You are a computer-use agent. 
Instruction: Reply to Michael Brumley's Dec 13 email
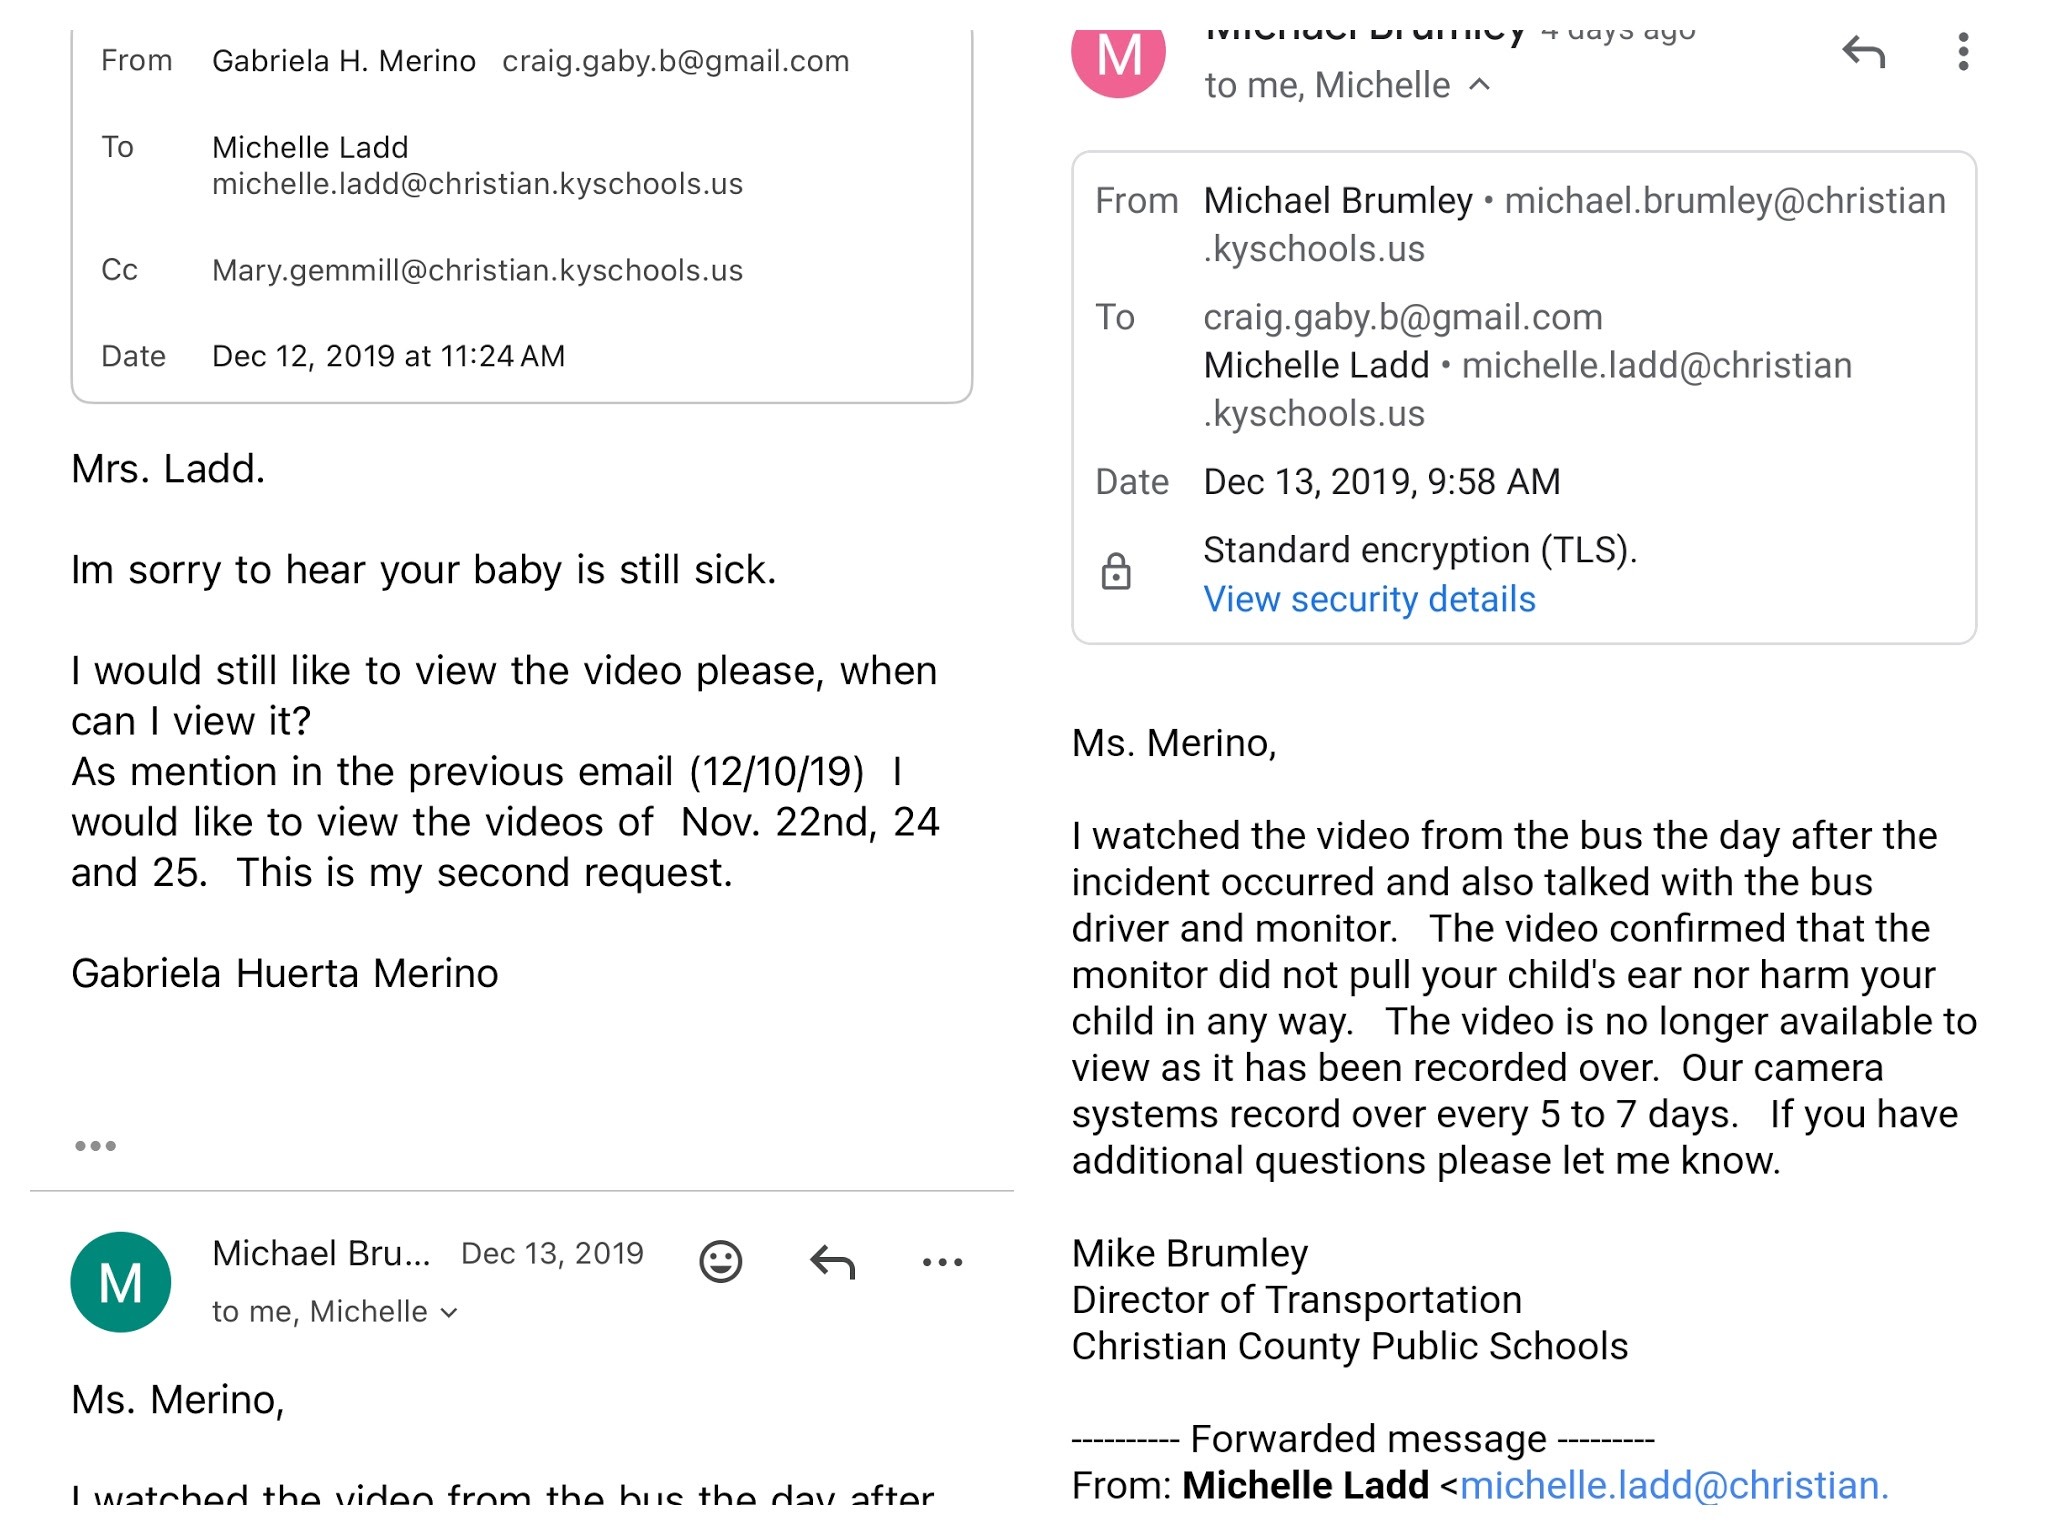click(x=832, y=1262)
